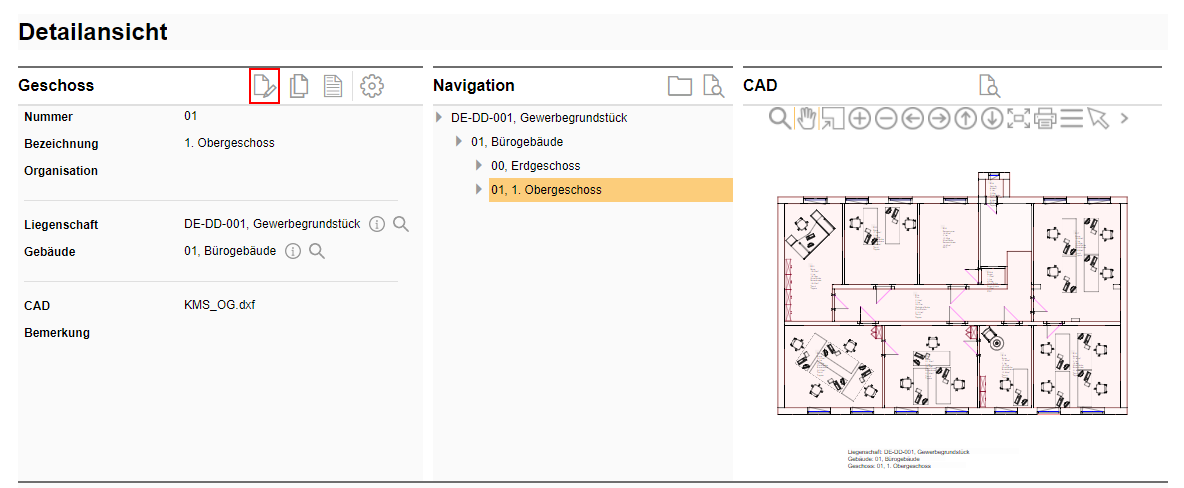Screen dimensions: 1184x488
Task: Select the pan hand tool in CAD toolbar
Action: (806, 118)
